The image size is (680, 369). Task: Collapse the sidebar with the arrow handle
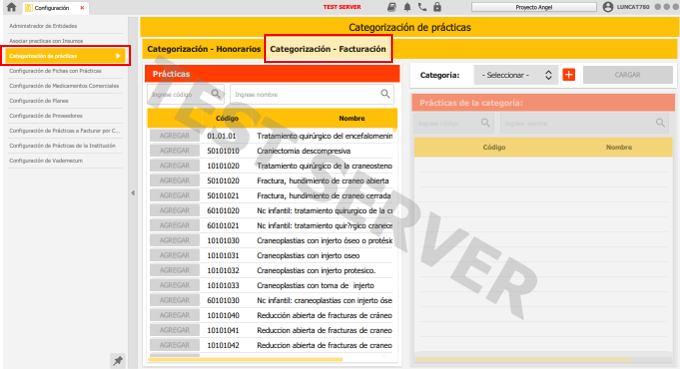click(133, 193)
